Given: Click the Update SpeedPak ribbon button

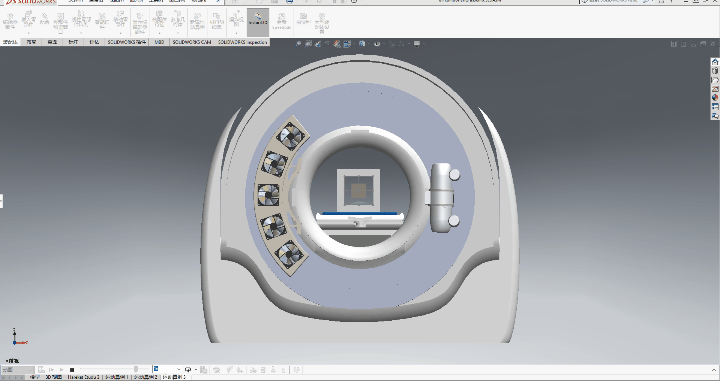Looking at the screenshot, I should [x=281, y=22].
